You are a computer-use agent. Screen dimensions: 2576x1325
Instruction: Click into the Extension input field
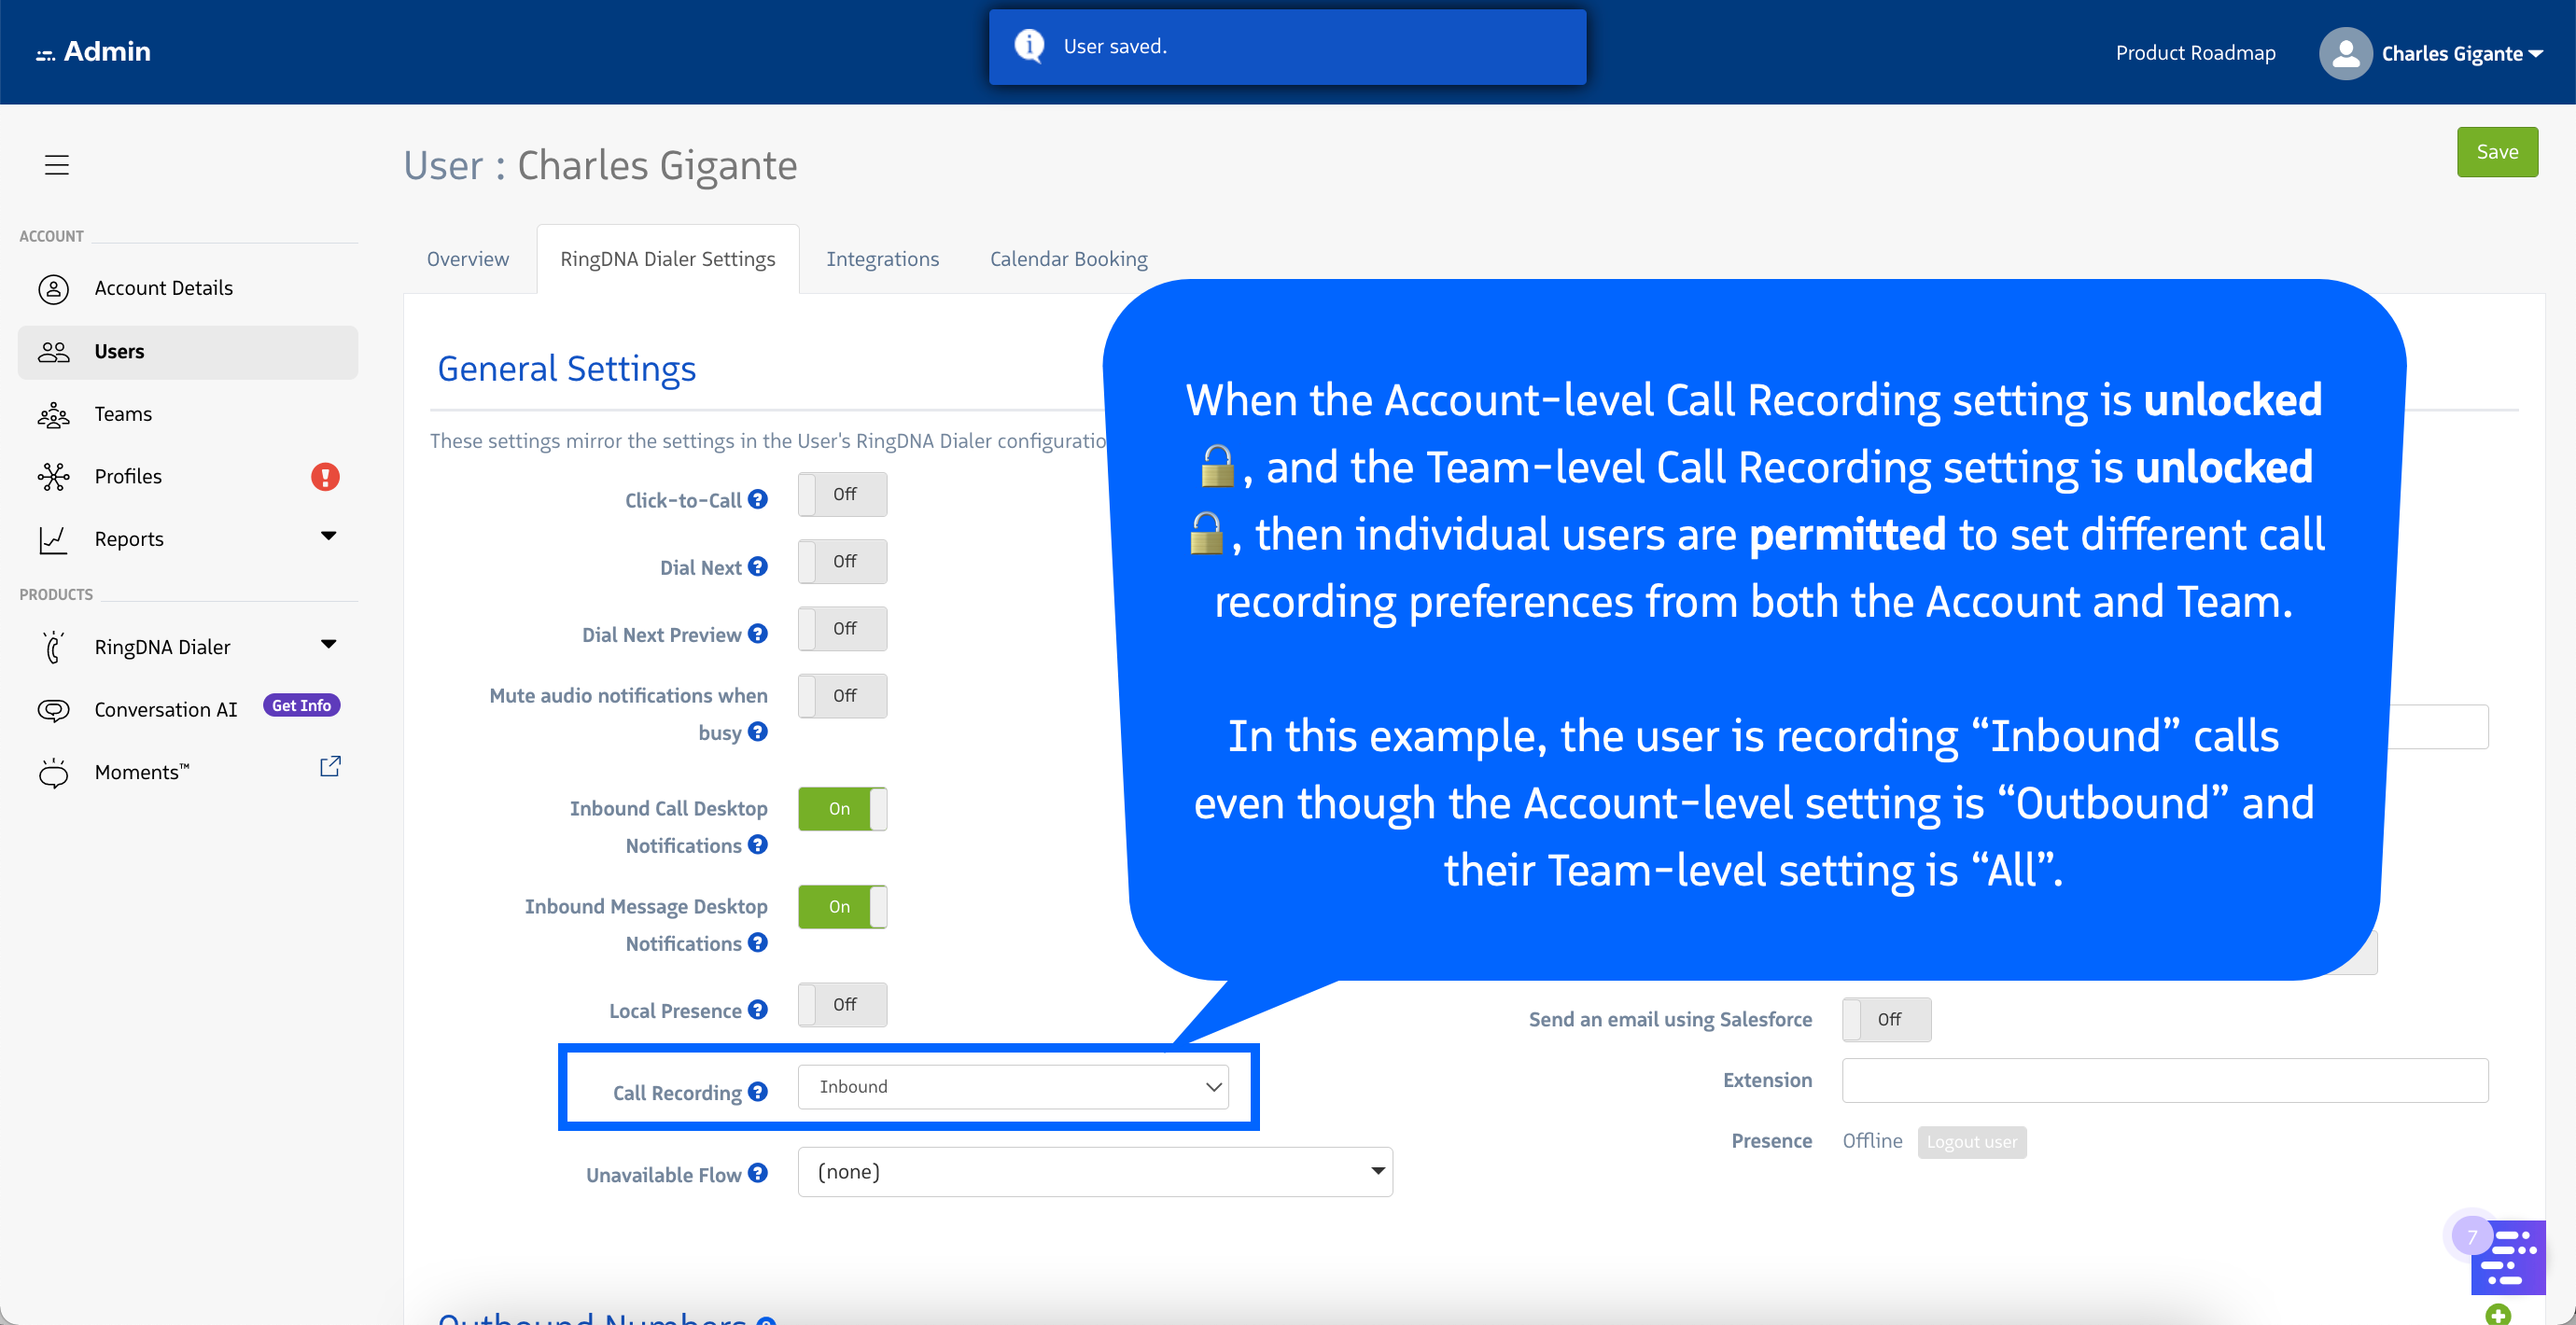[2164, 1080]
